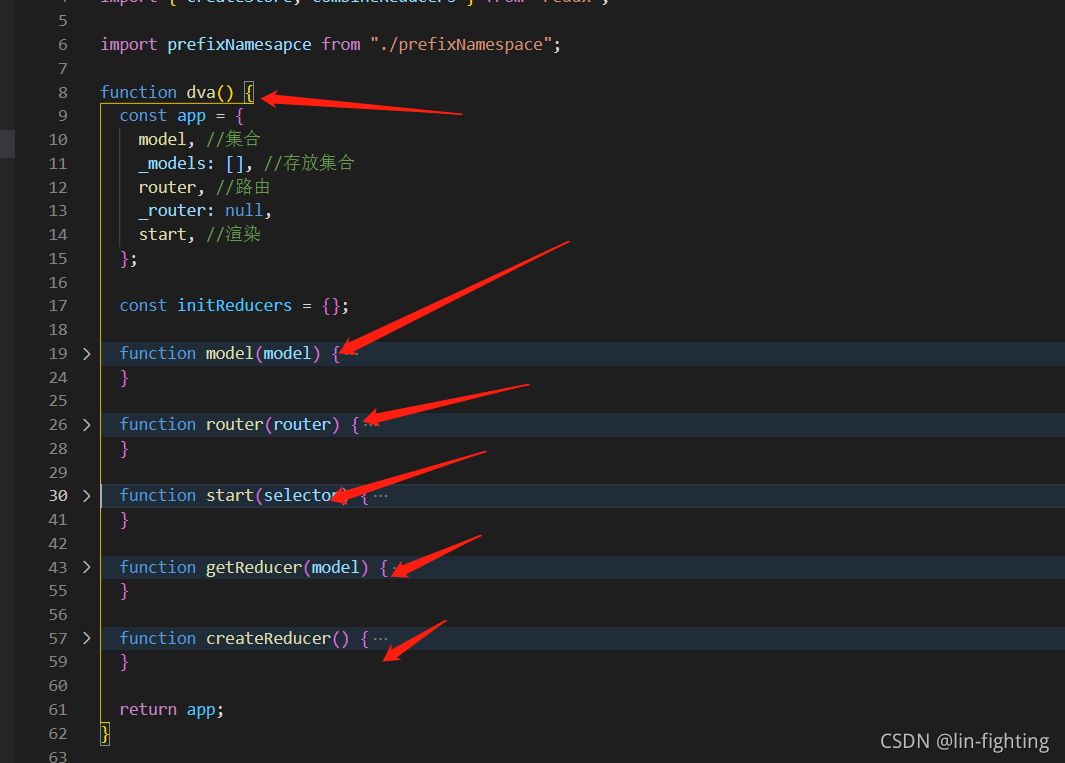Click line number 17 in gutter
Image resolution: width=1065 pixels, height=763 pixels.
[58, 306]
